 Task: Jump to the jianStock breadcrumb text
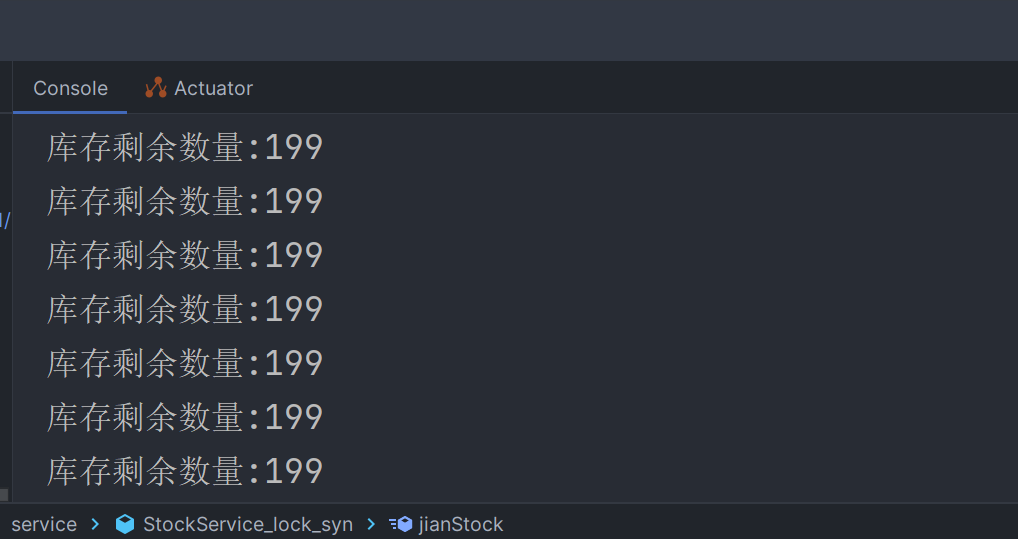tap(461, 524)
